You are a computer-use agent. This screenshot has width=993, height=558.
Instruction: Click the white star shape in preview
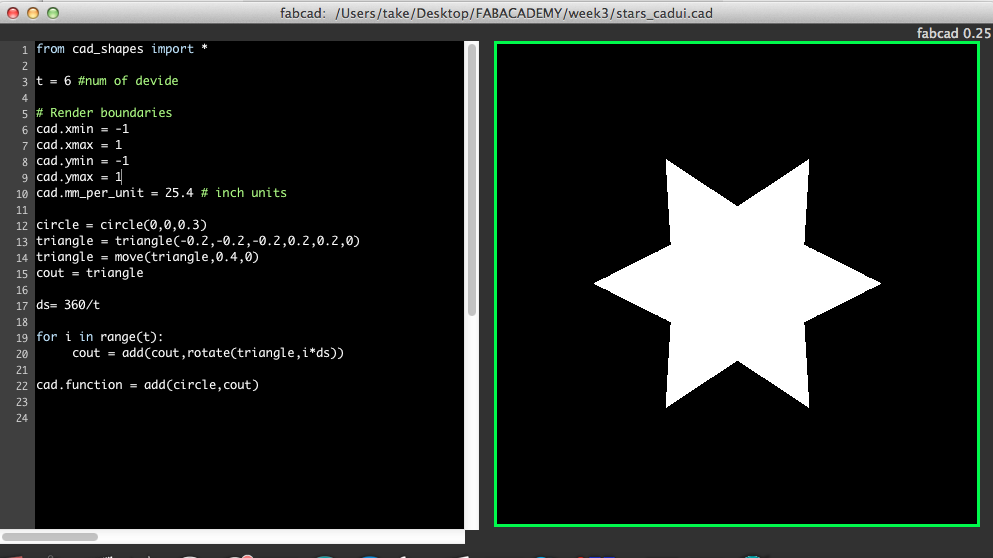point(737,283)
